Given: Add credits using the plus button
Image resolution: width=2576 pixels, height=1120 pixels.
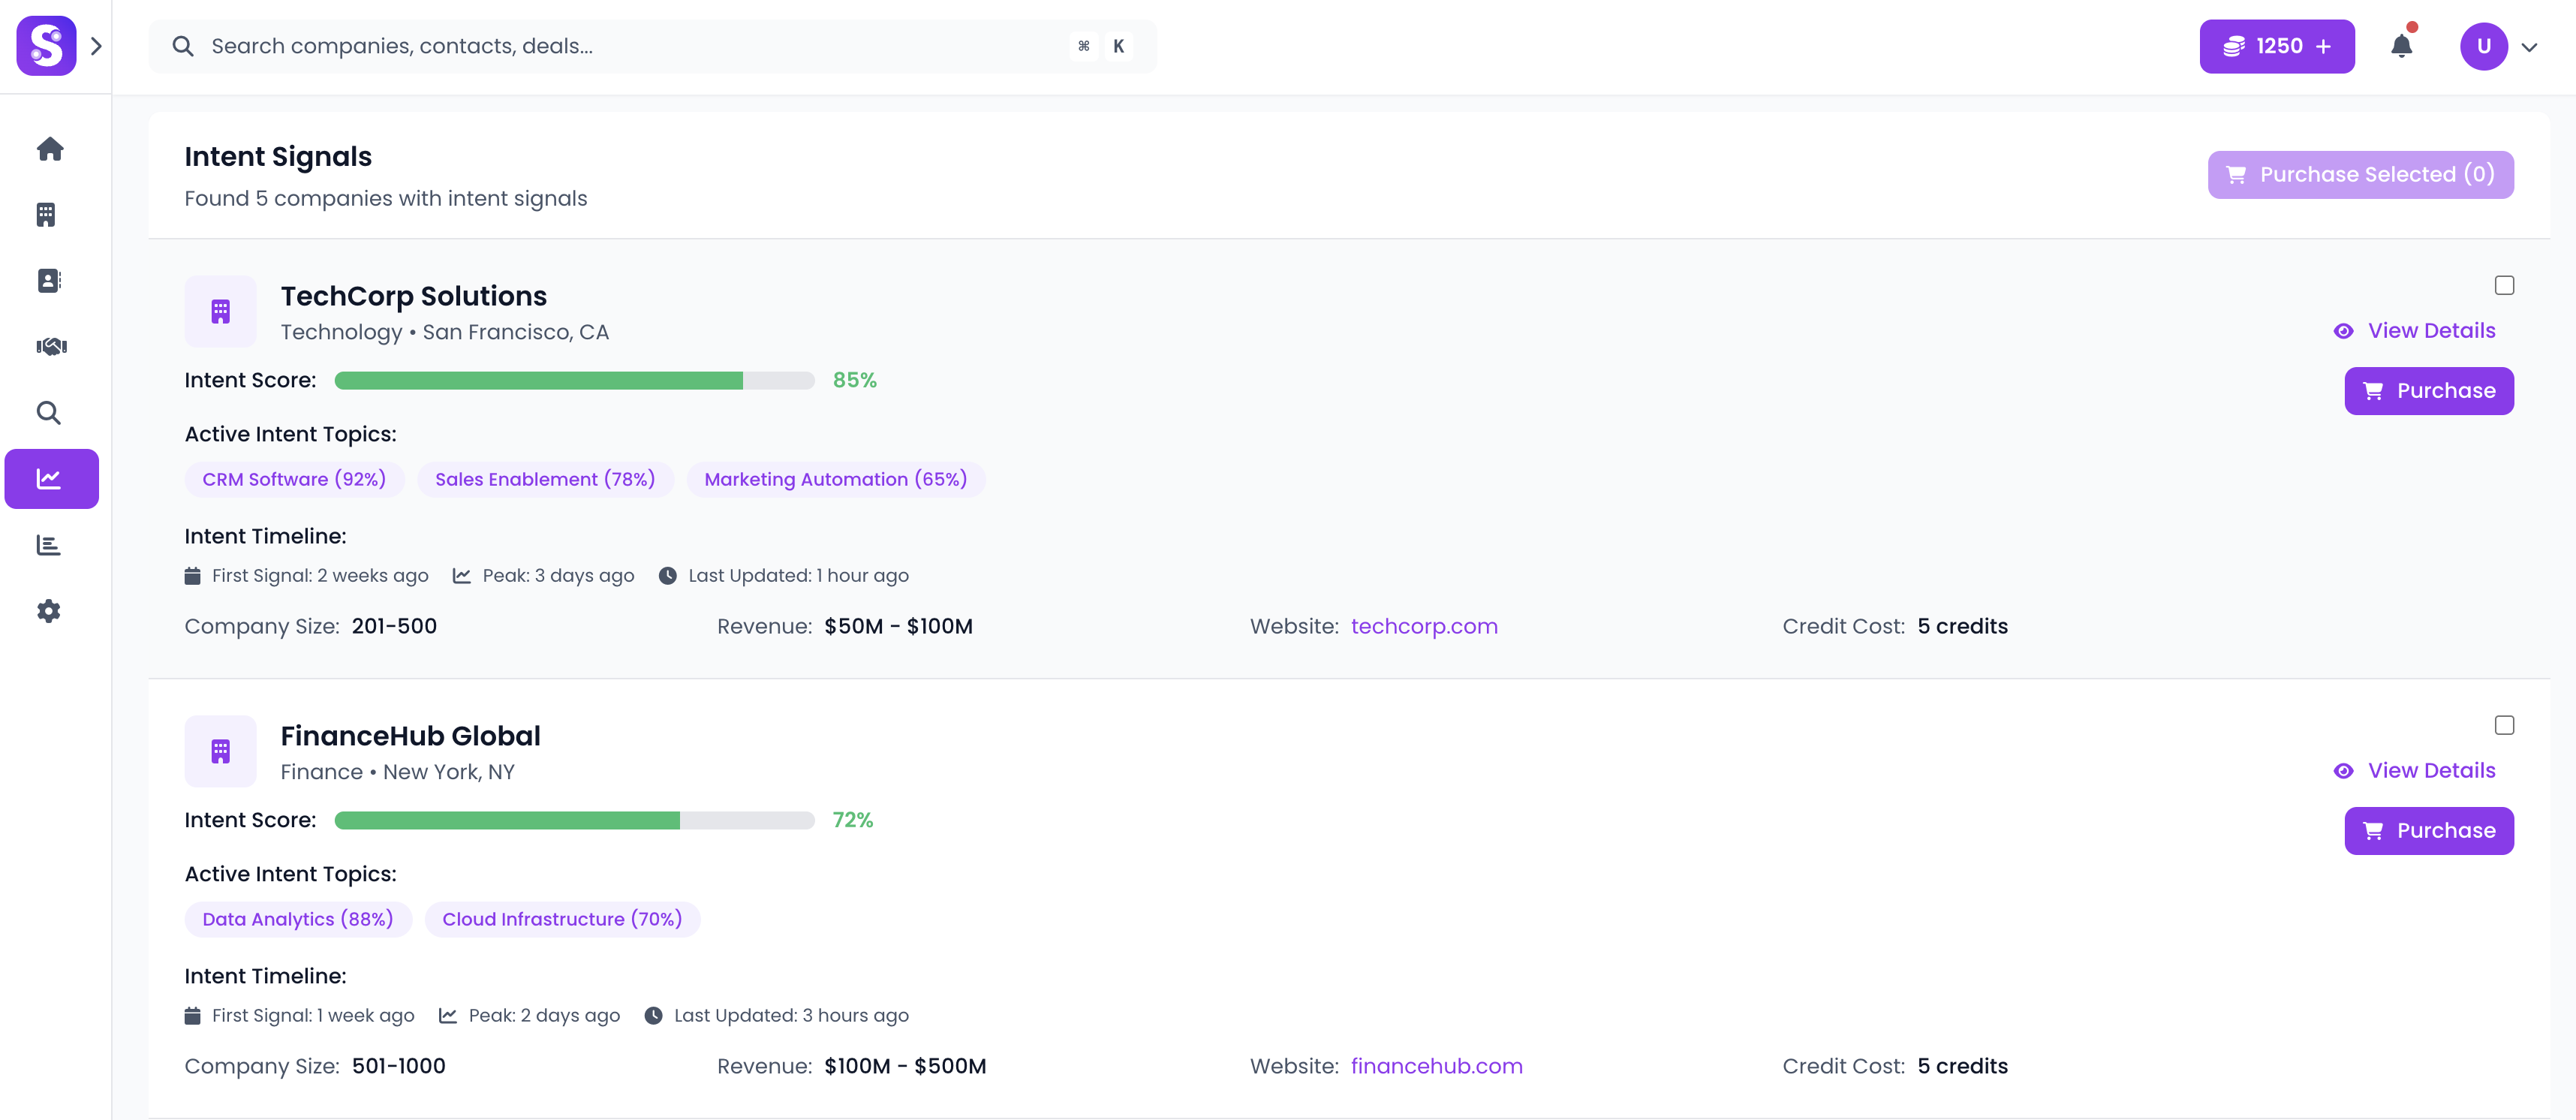Looking at the screenshot, I should click(x=2324, y=46).
